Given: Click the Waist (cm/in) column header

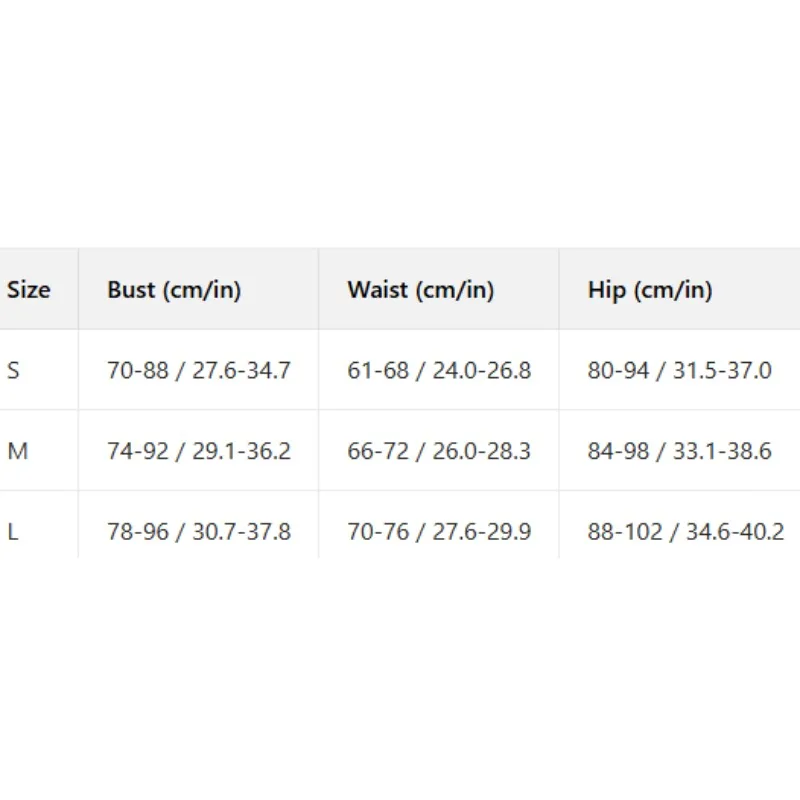Looking at the screenshot, I should pyautogui.click(x=421, y=290).
